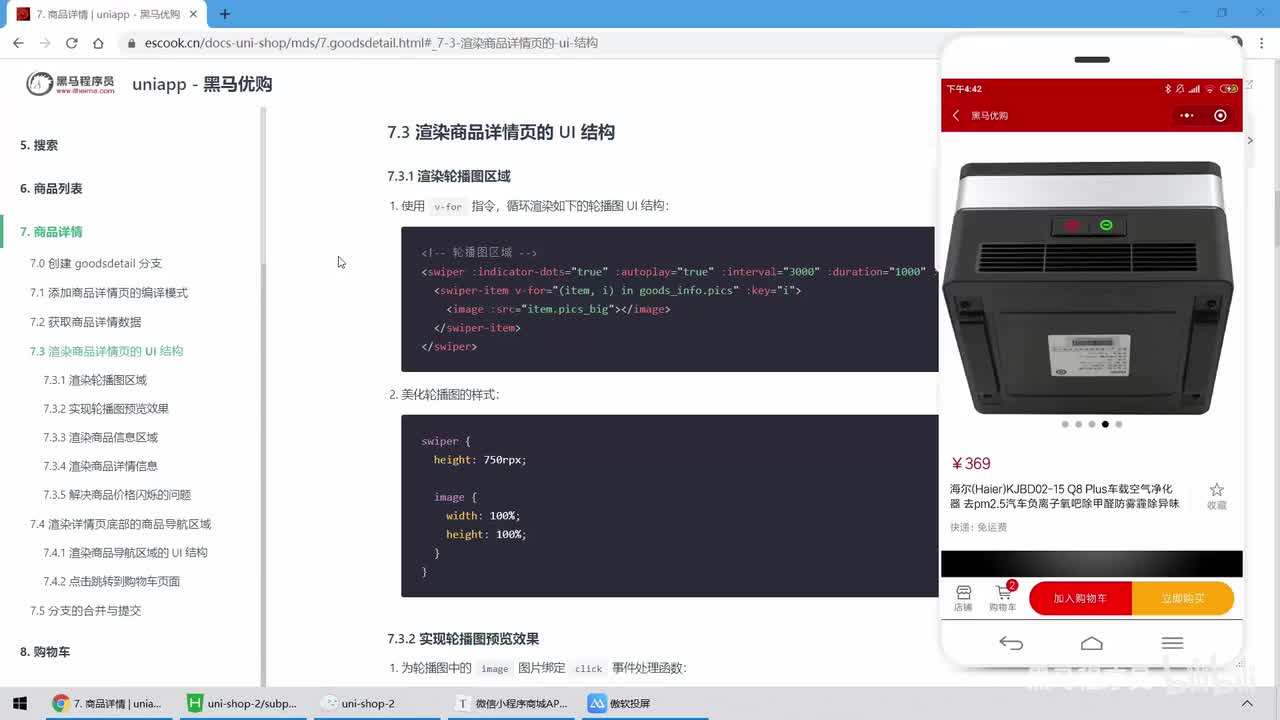Image resolution: width=1280 pixels, height=720 pixels.
Task: Jump to 7.4.2 点击跳转到购物车页面
Action: pyautogui.click(x=112, y=581)
